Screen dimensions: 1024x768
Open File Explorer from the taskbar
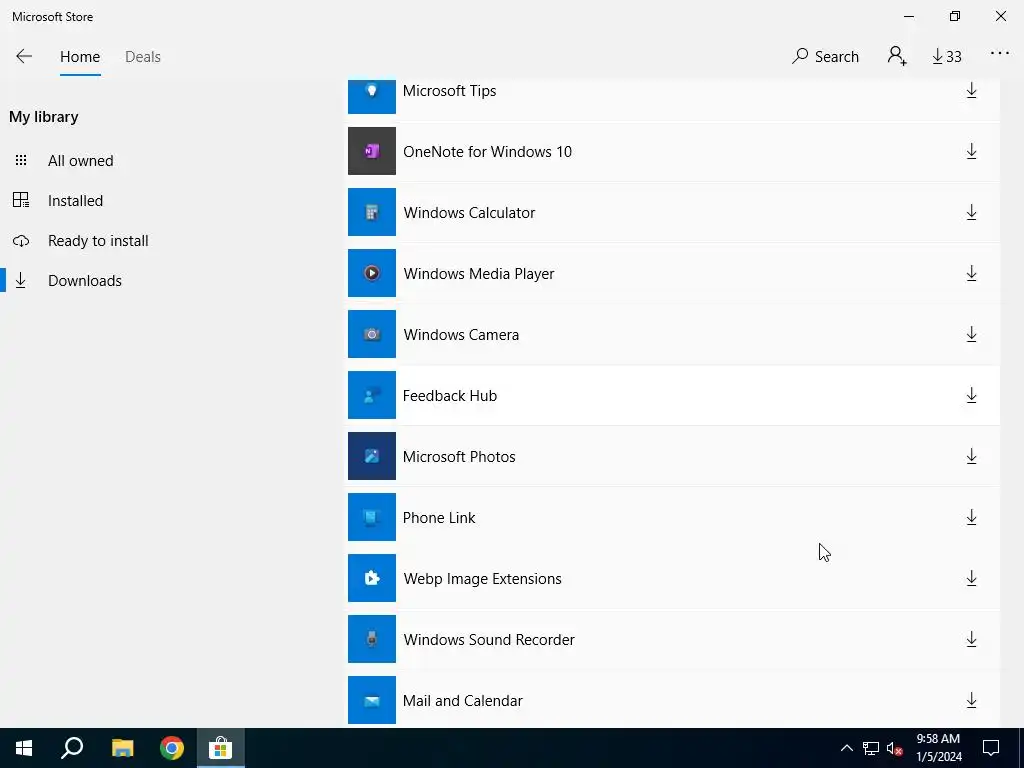pyautogui.click(x=122, y=748)
